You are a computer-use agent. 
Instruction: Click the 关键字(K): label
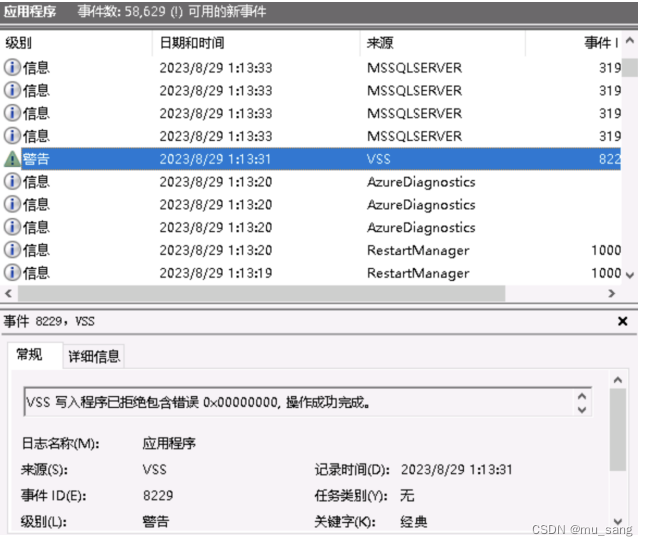point(345,522)
